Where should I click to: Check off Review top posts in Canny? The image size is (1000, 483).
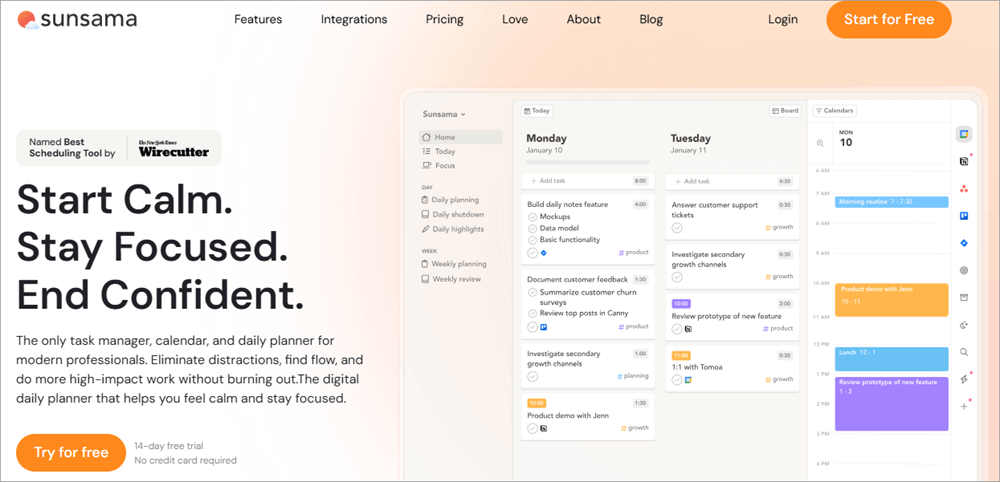533,313
